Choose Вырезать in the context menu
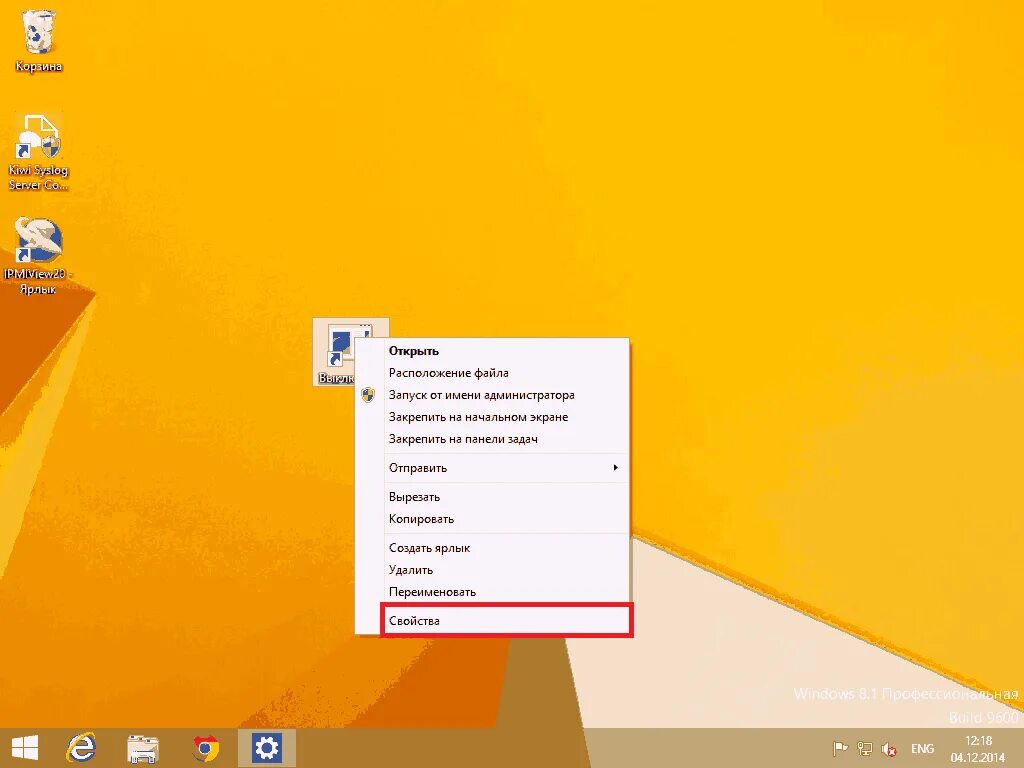This screenshot has width=1024, height=768. point(492,497)
